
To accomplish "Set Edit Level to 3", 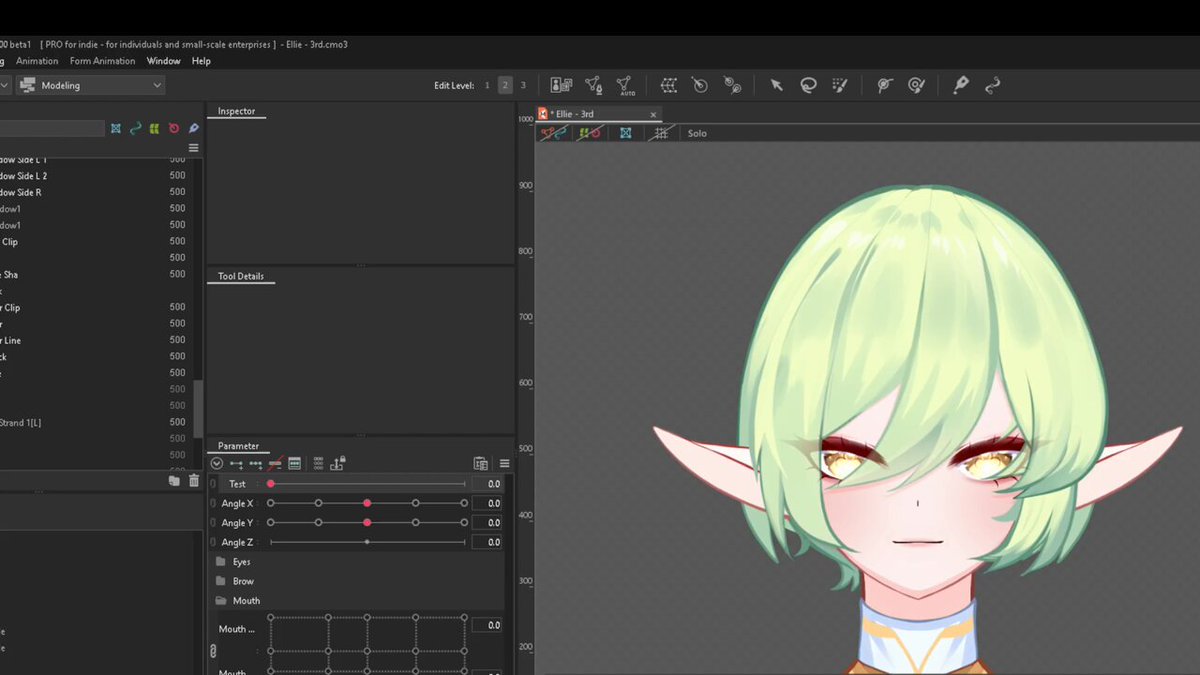I will (523, 86).
